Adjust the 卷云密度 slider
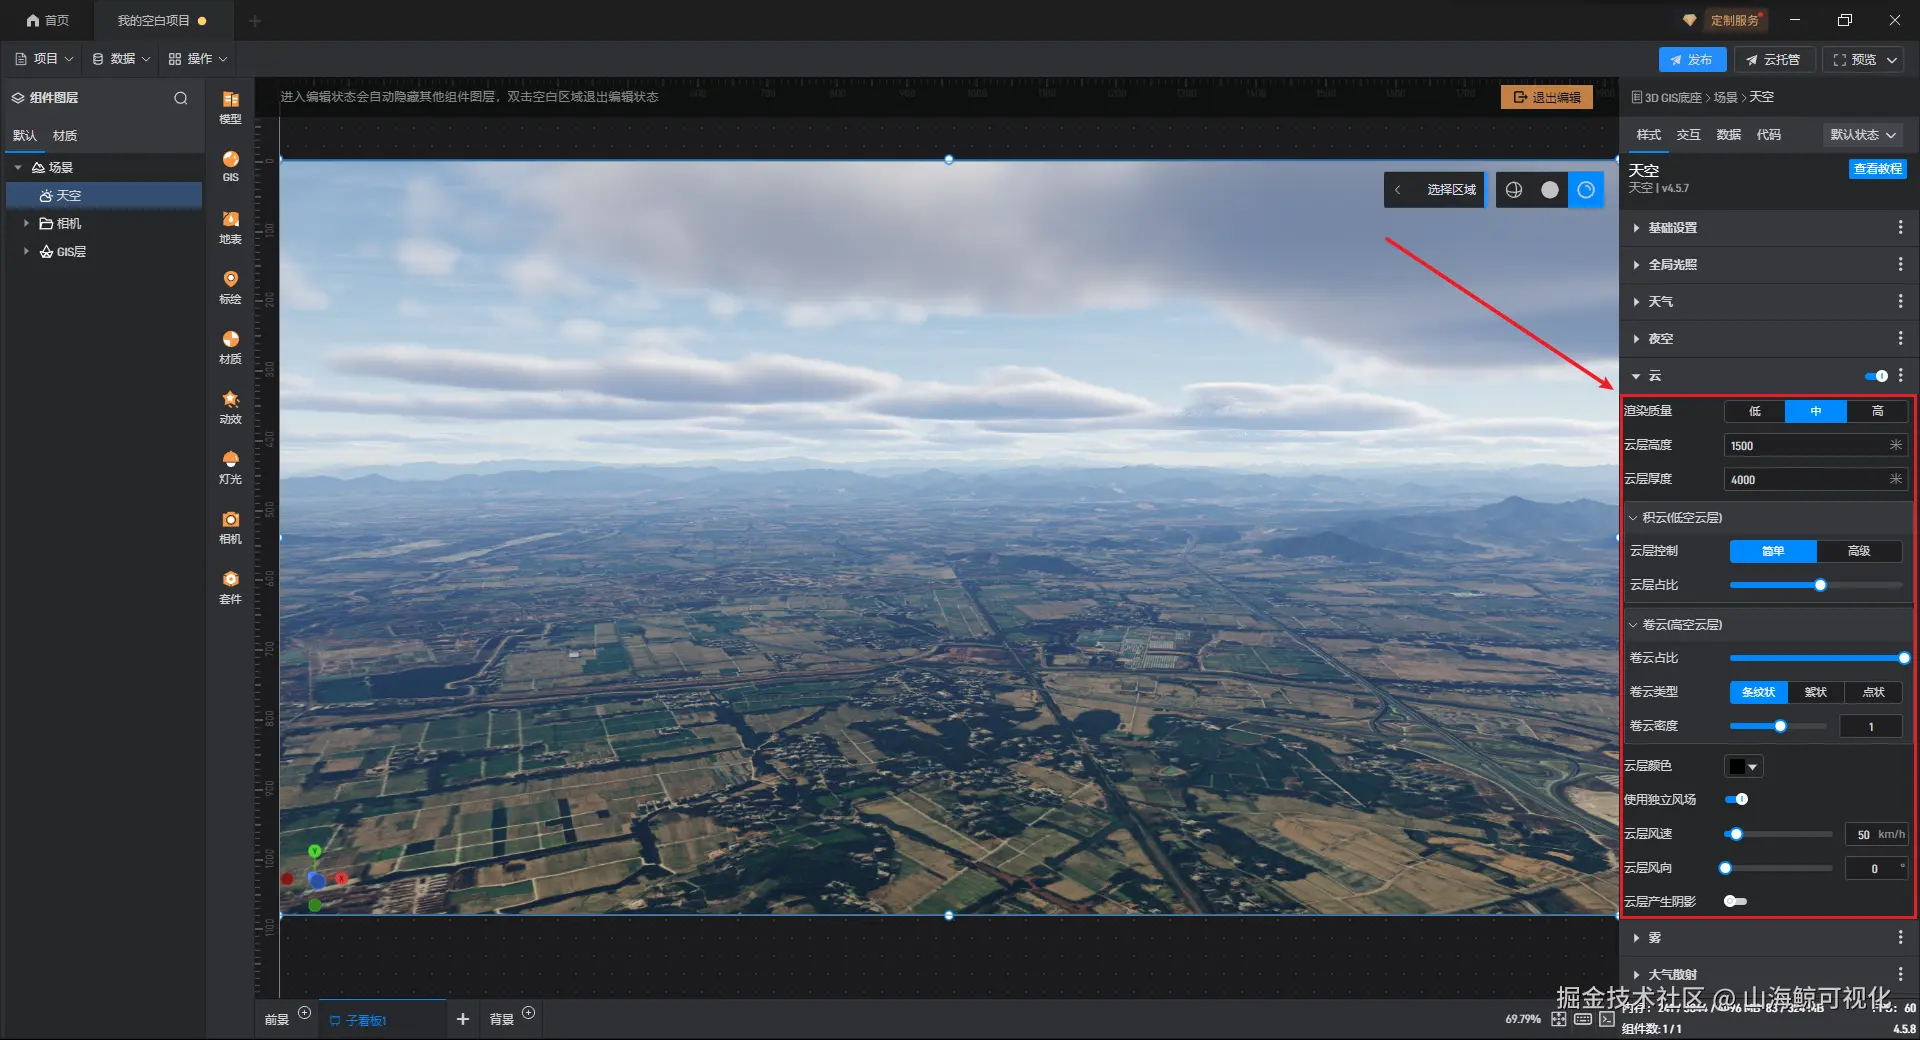 pos(1781,726)
